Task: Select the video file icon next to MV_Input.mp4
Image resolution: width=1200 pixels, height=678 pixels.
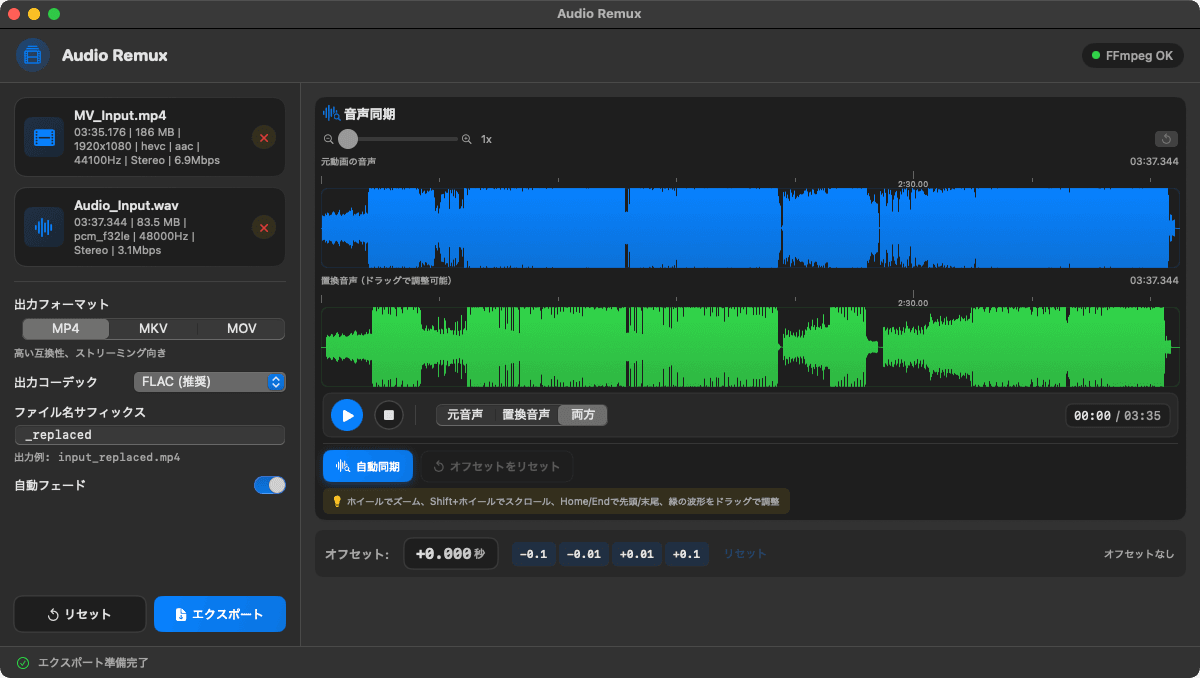Action: (x=44, y=137)
